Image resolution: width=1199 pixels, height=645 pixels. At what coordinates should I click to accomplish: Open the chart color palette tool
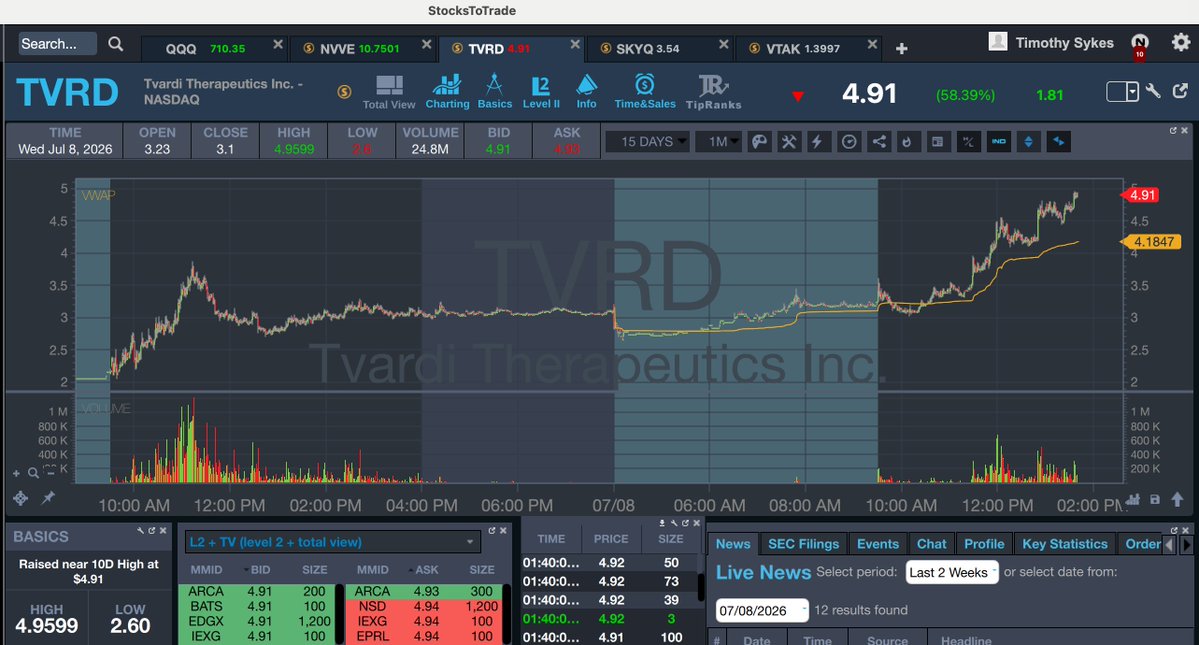(x=759, y=141)
